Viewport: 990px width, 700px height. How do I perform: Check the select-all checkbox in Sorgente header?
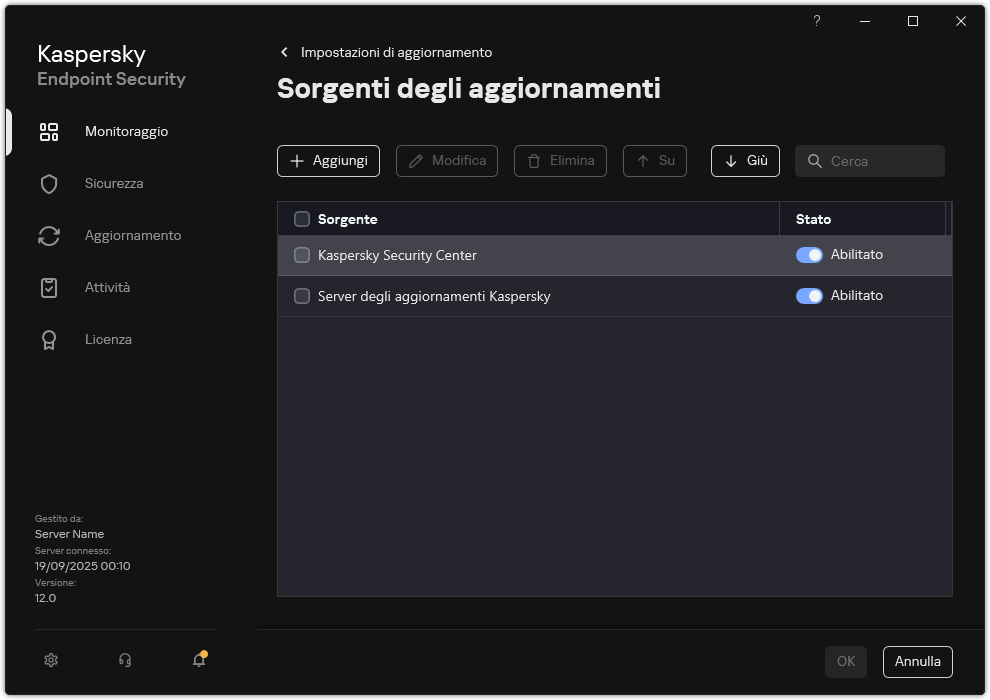(x=301, y=219)
